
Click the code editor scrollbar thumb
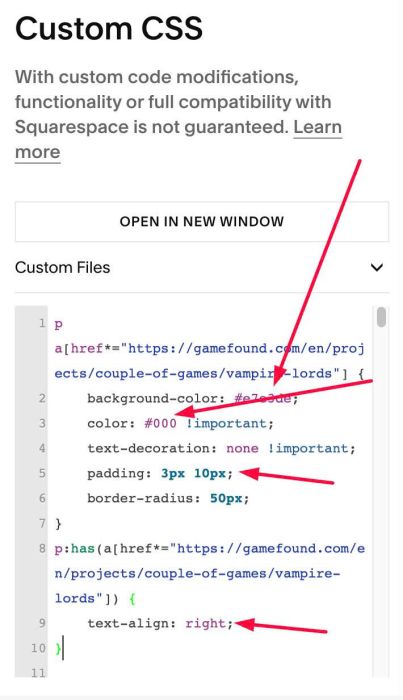(x=381, y=317)
